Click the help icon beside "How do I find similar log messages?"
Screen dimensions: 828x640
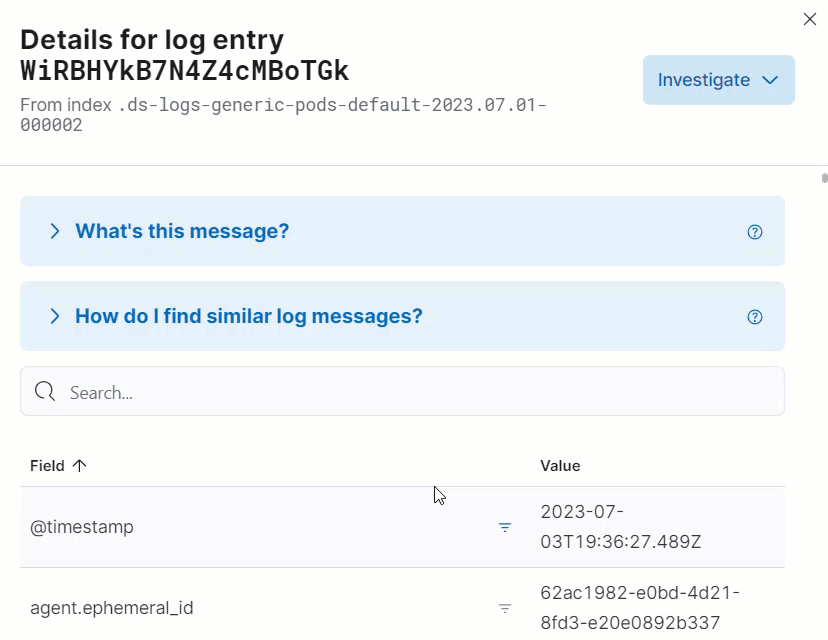[755, 316]
